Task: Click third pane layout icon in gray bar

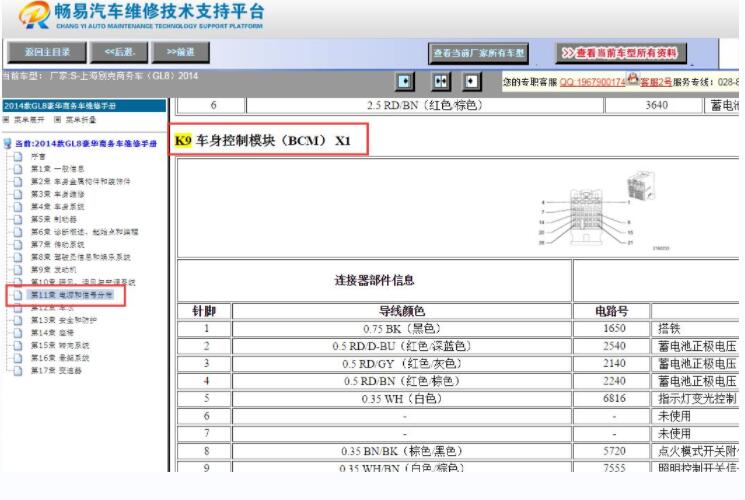Action: [x=471, y=81]
